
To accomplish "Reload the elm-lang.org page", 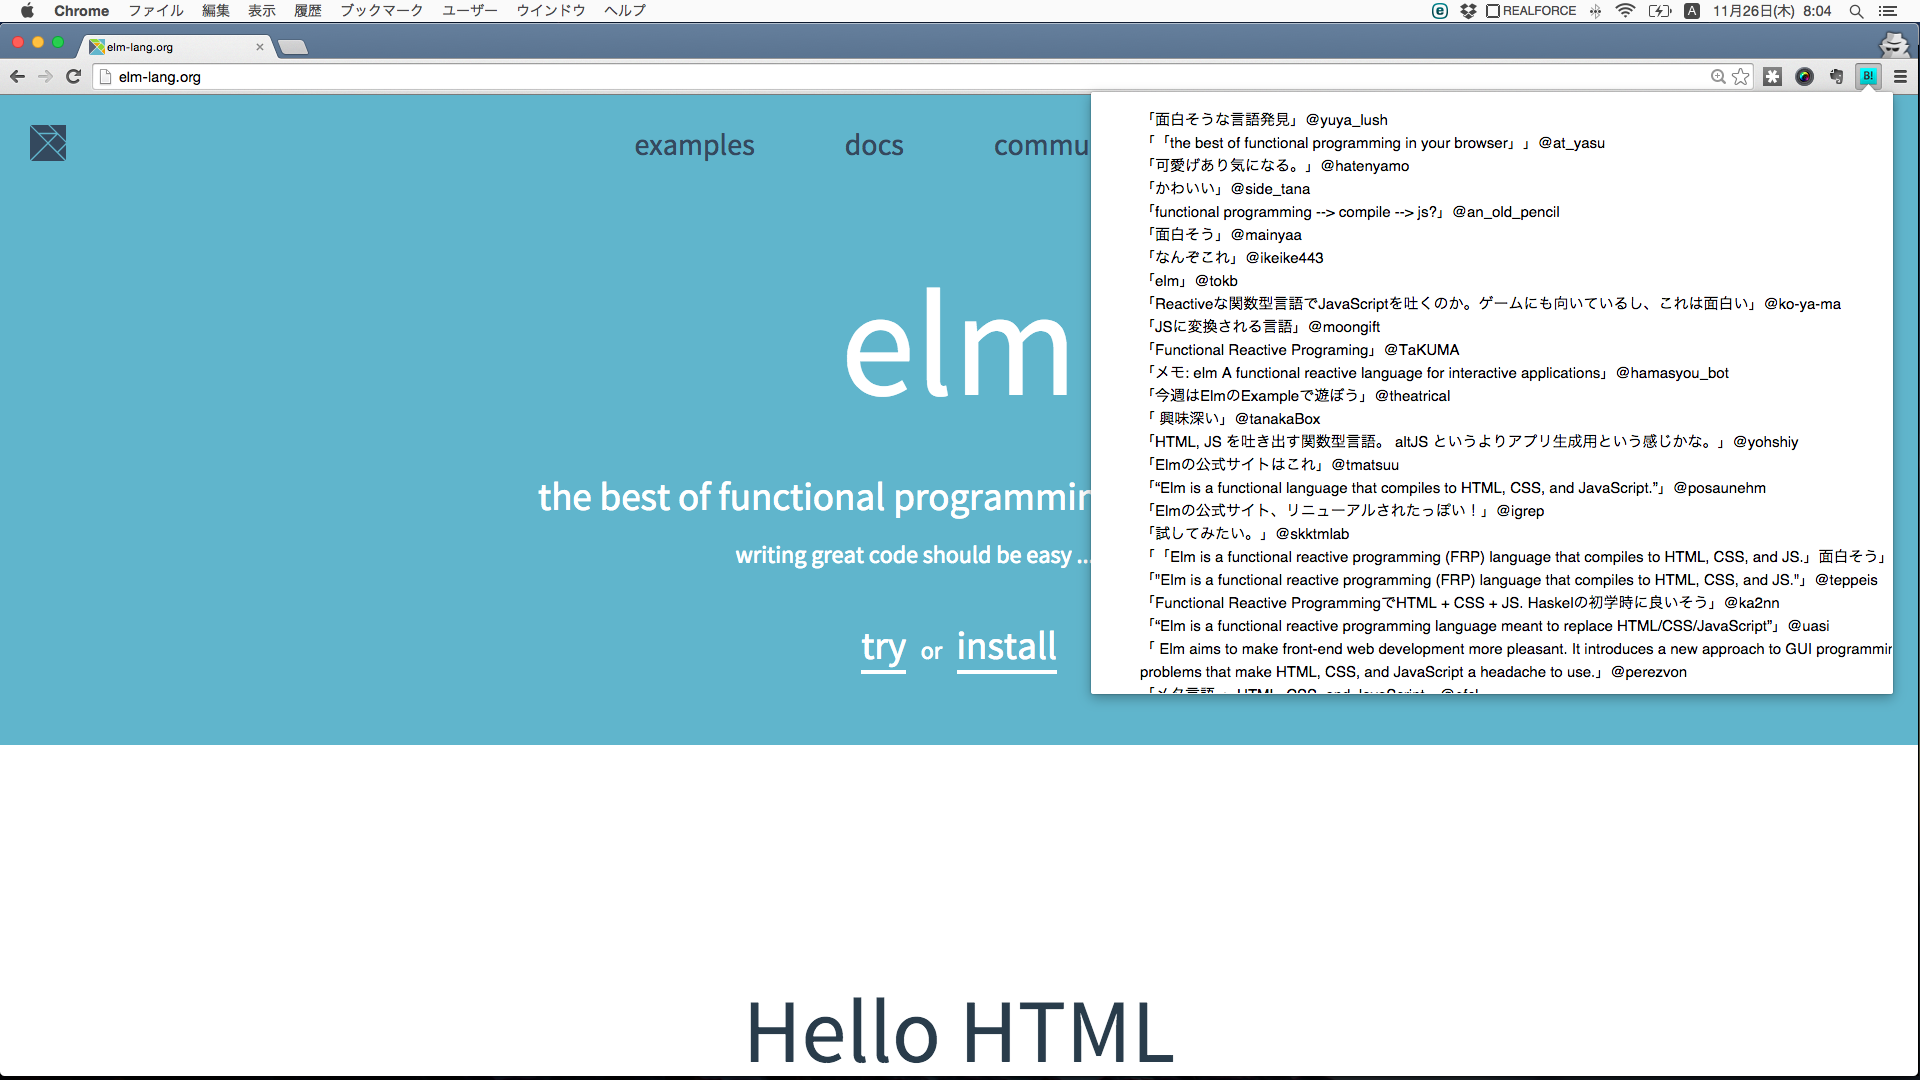I will coord(73,76).
